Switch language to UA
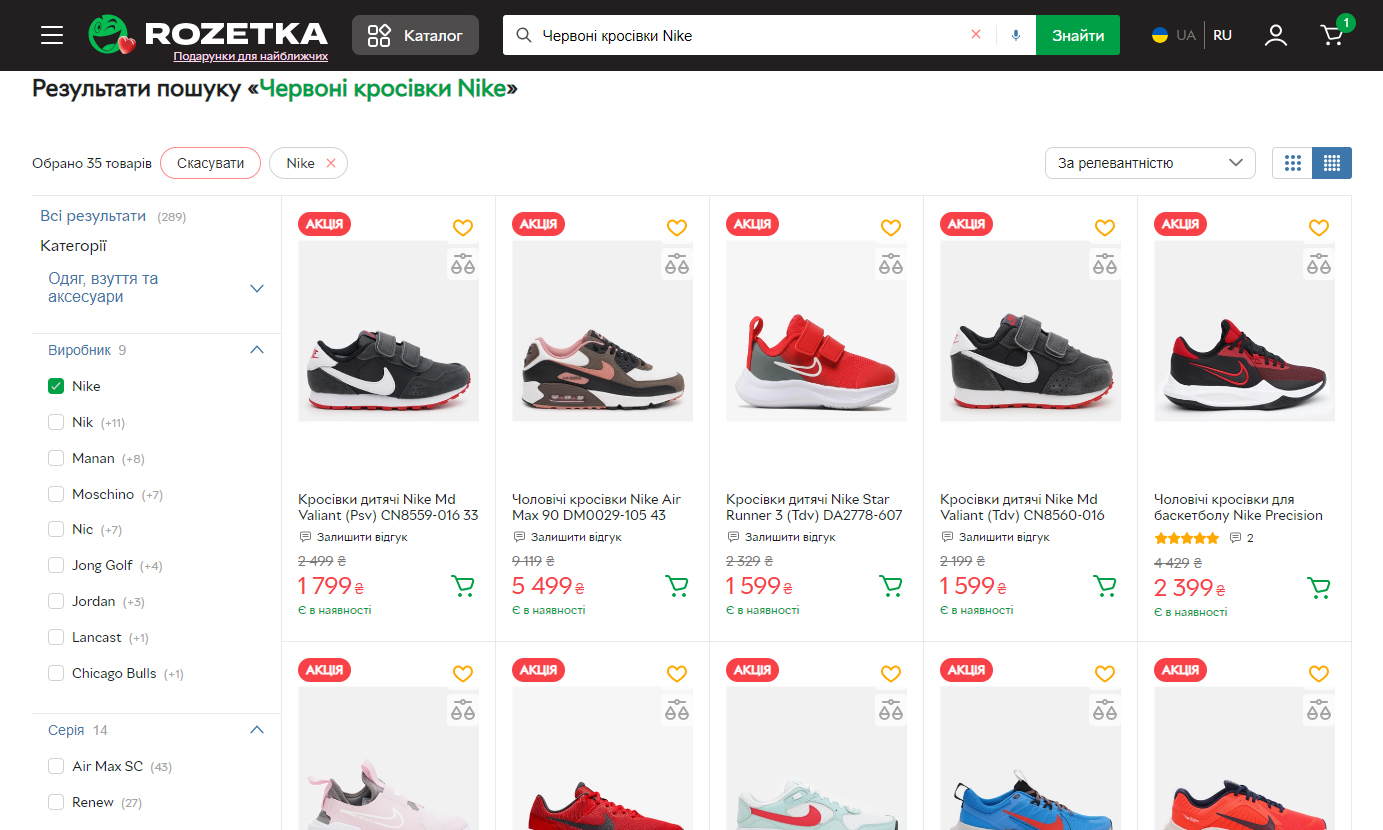 coord(1174,35)
